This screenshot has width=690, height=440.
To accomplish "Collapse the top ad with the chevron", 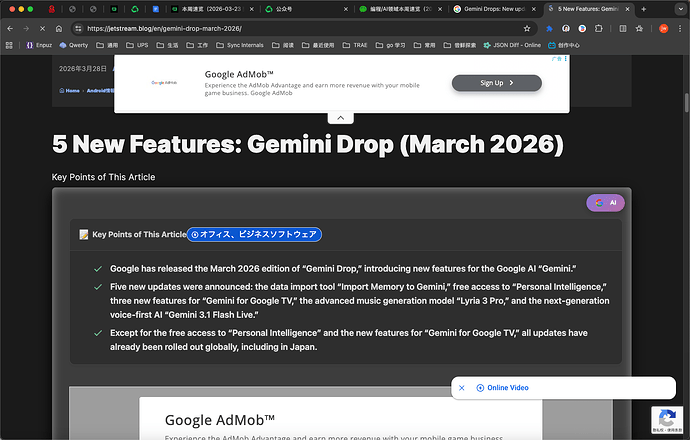I will 340,117.
